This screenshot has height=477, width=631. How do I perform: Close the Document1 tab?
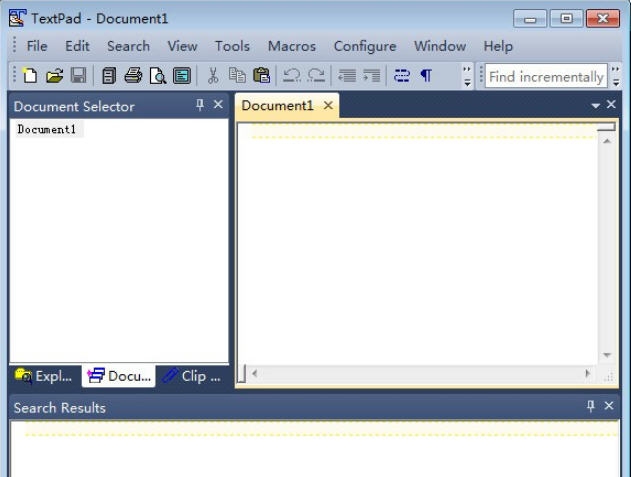pyautogui.click(x=328, y=105)
